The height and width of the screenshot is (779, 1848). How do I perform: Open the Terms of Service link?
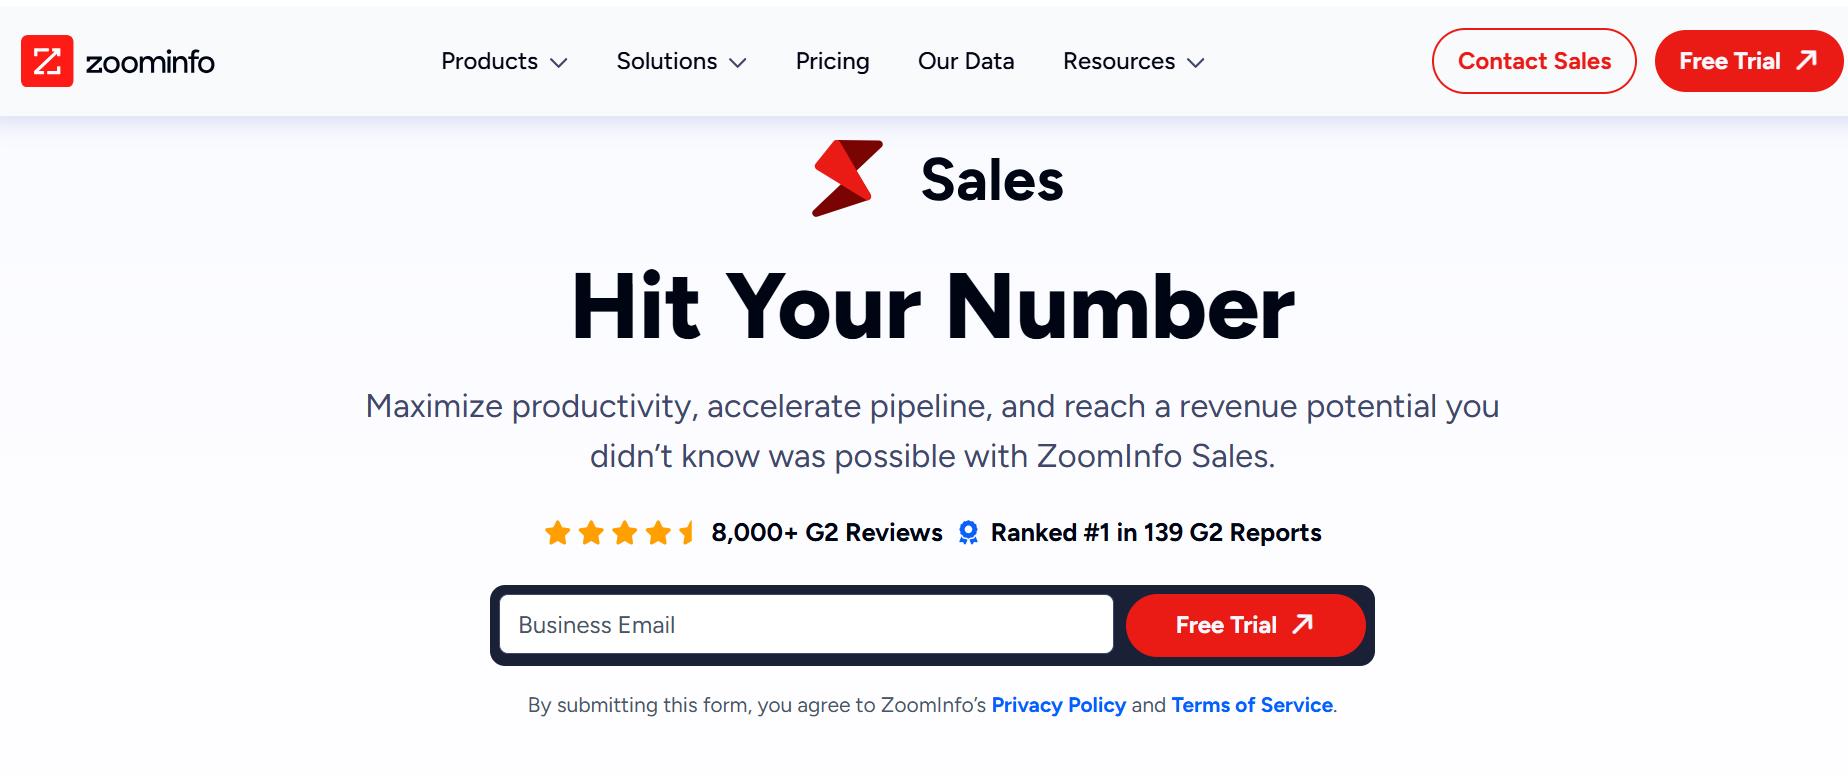click(x=1251, y=705)
